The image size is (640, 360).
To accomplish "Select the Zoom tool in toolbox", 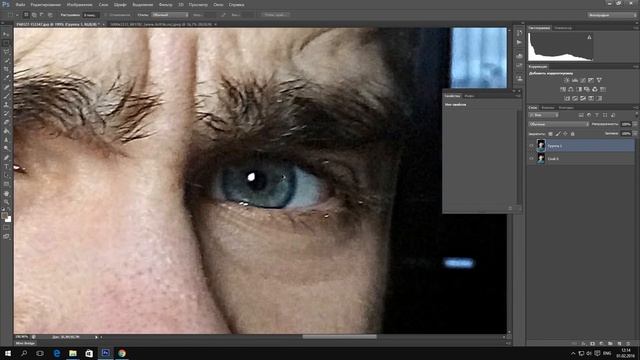I will (6, 202).
